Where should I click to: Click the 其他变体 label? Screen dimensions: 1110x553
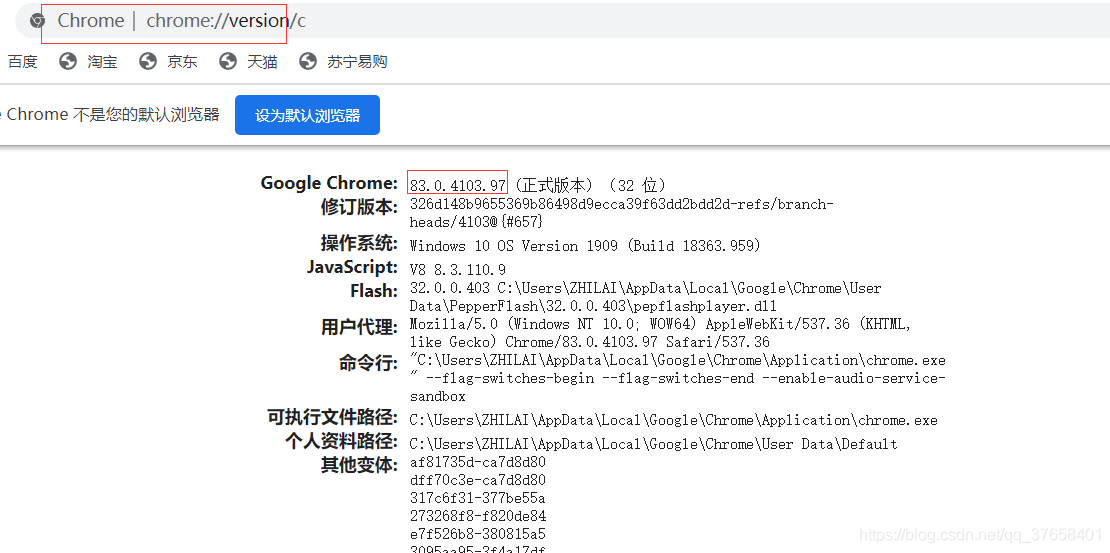pos(360,465)
